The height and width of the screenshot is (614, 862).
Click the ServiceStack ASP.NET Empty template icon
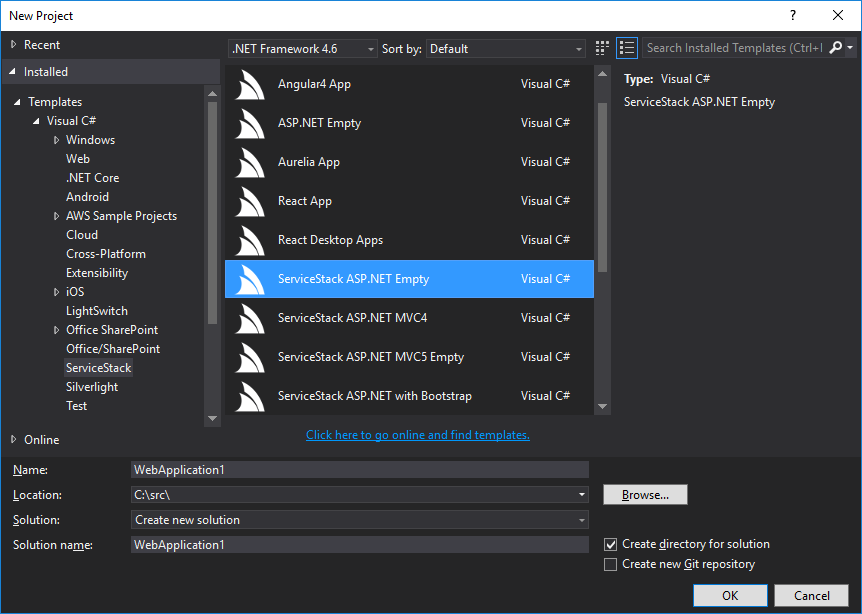coord(250,280)
